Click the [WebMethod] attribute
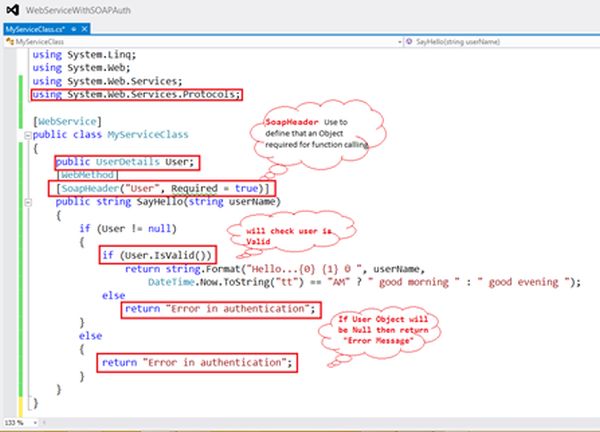Screen dimensions: 600x432 pos(88,175)
